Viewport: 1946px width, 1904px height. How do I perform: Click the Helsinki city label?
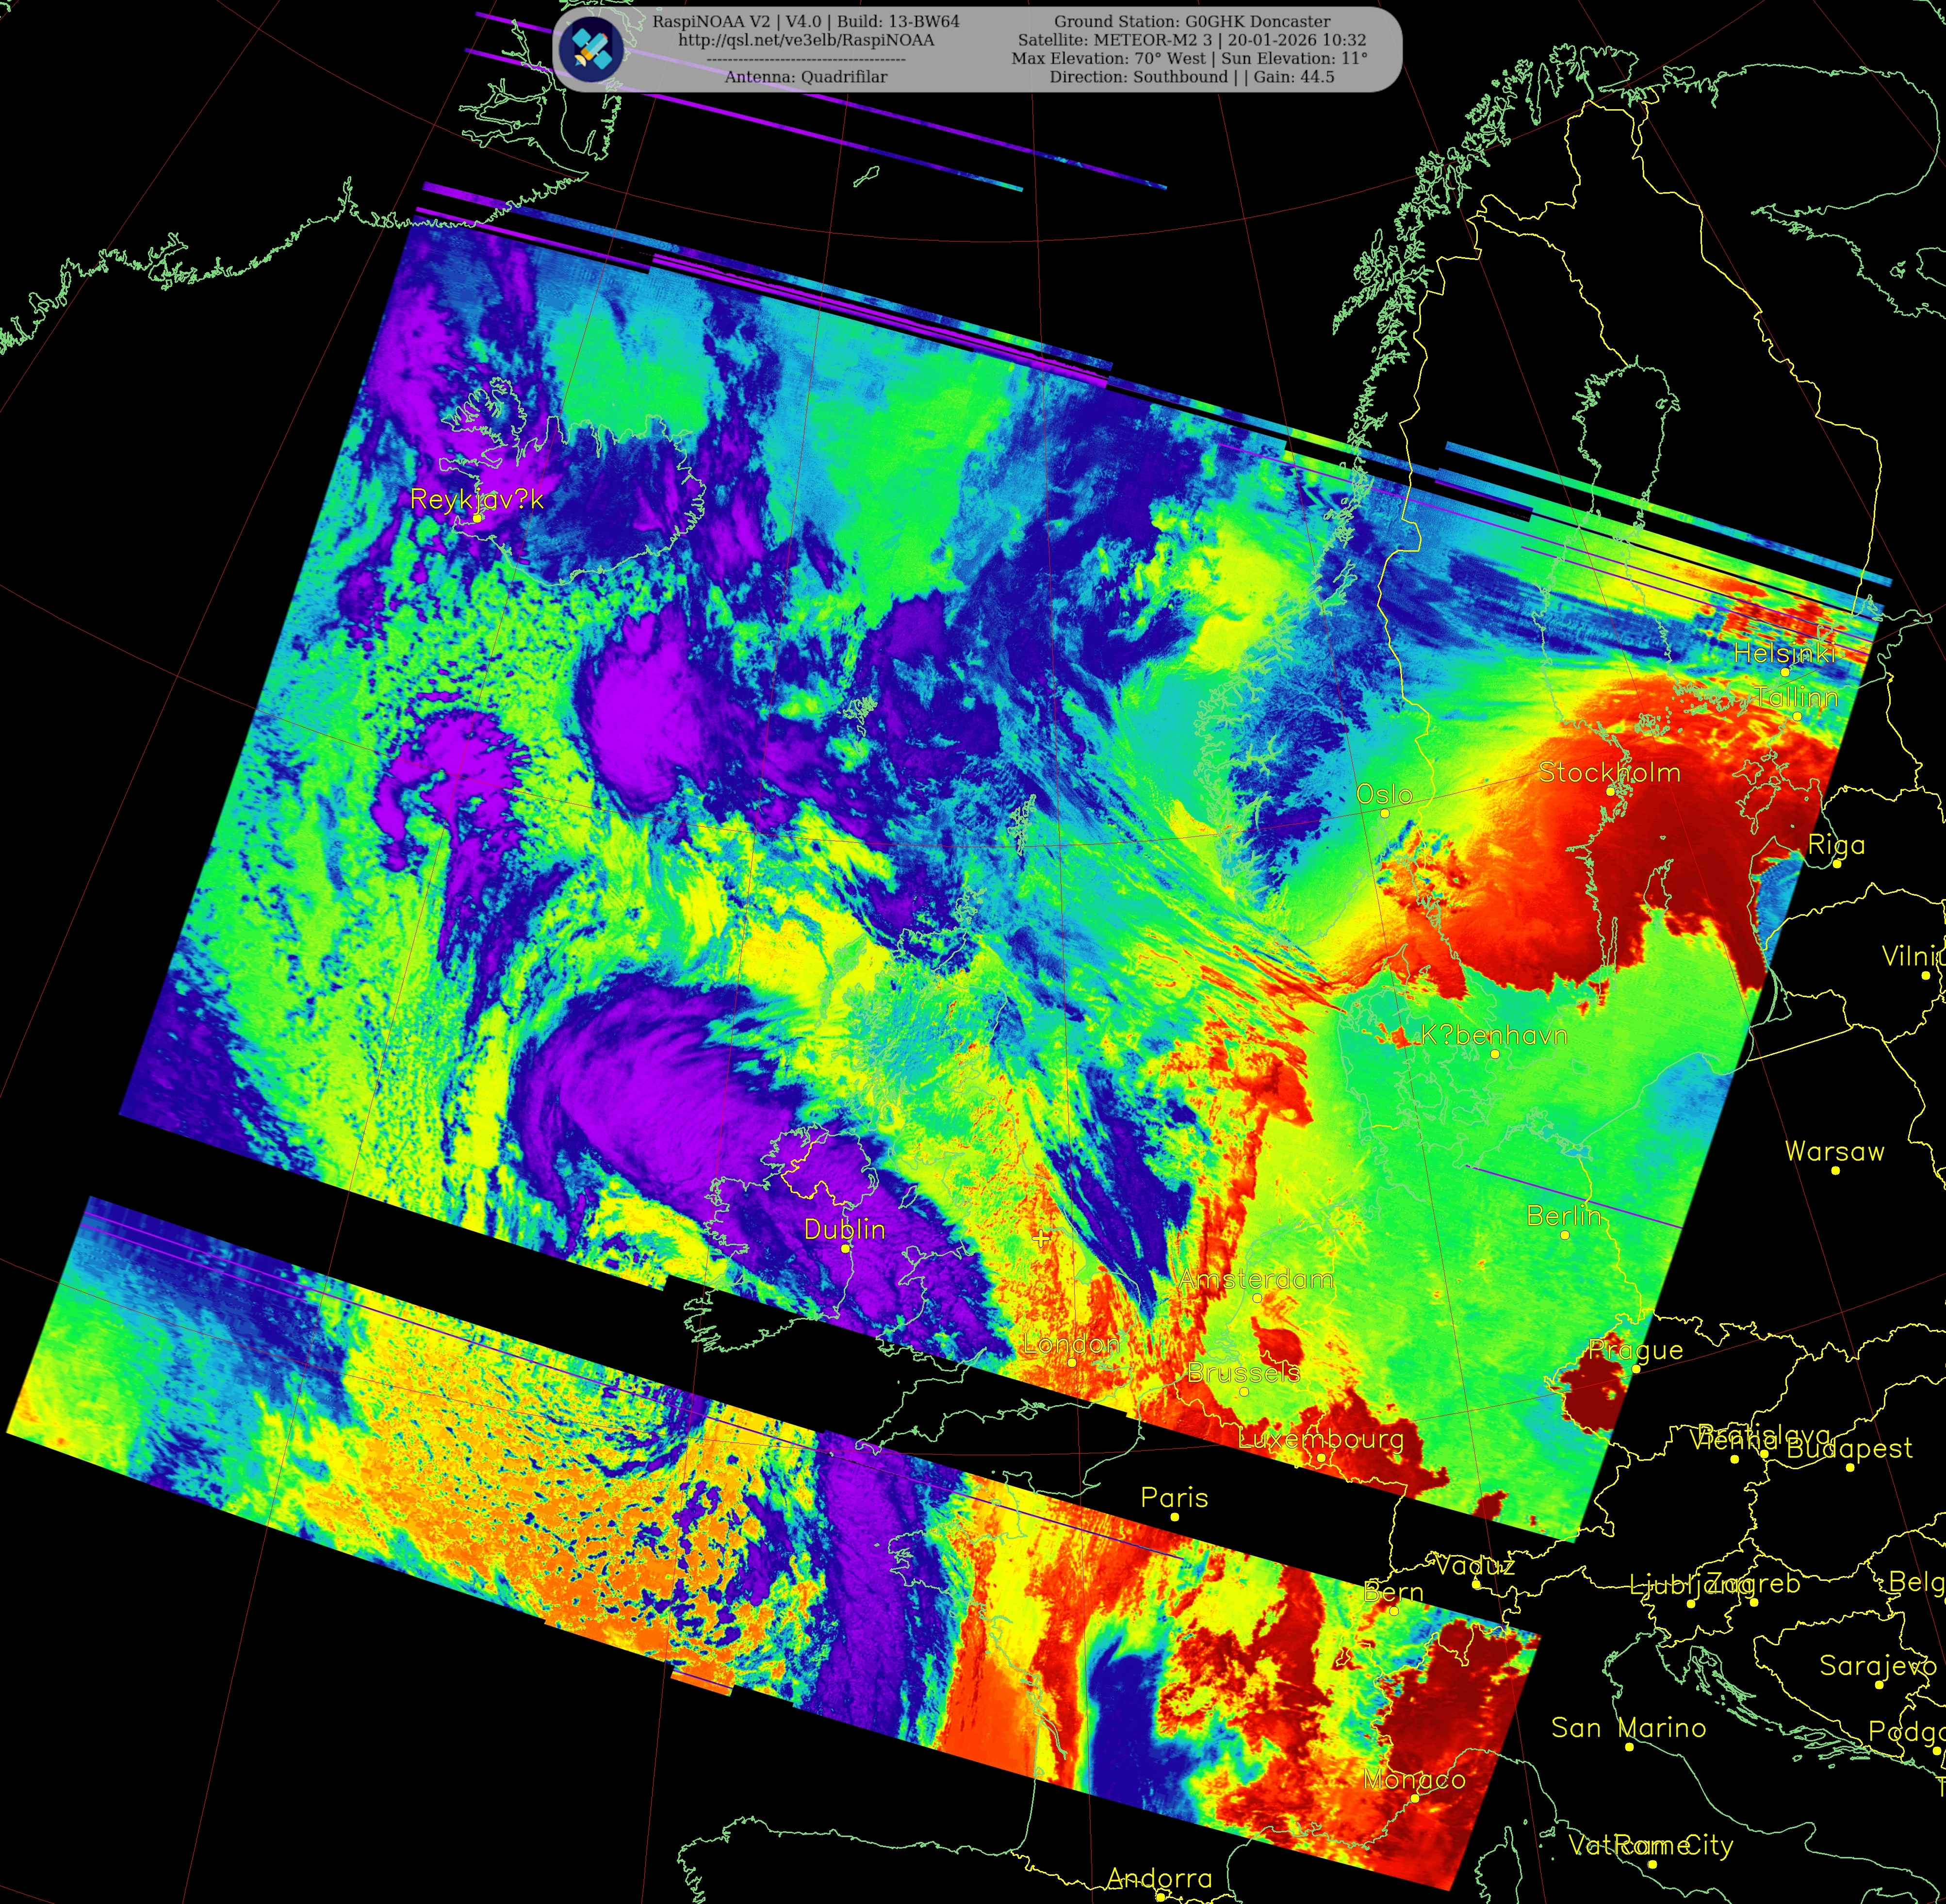[x=1784, y=653]
